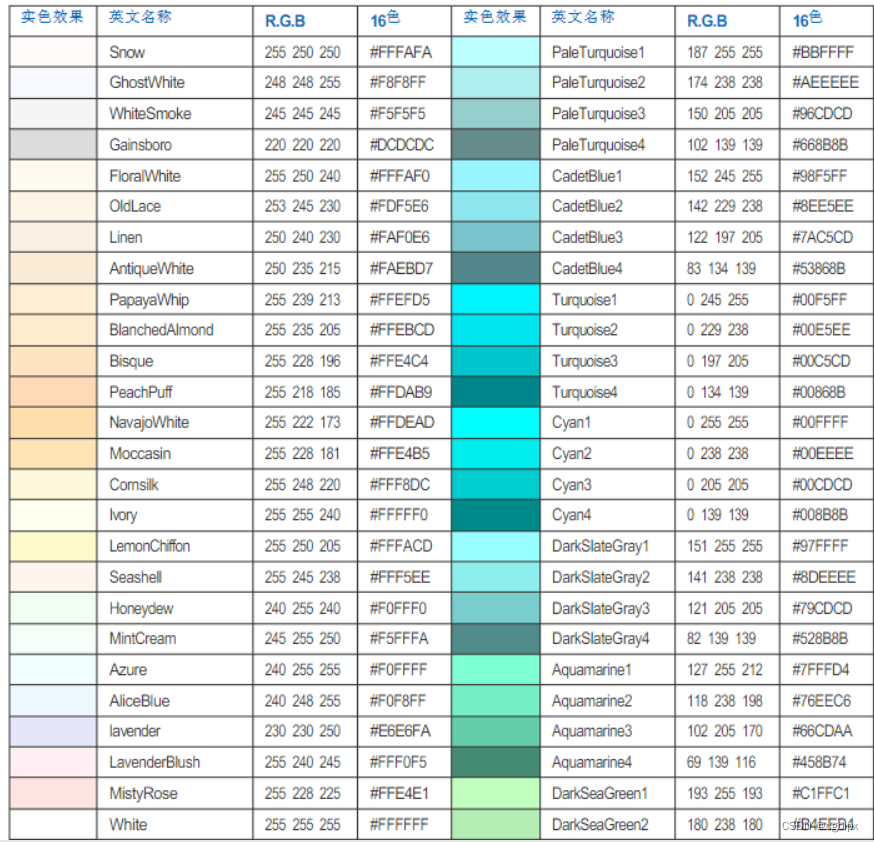
Task: Click the hex code #7AC5CD
Action: point(823,237)
